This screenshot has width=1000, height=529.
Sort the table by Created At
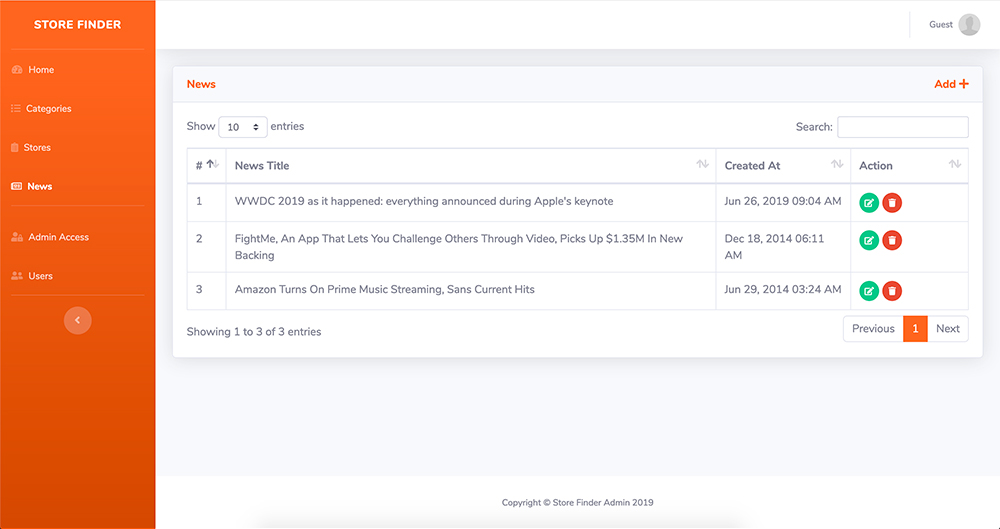pos(783,165)
